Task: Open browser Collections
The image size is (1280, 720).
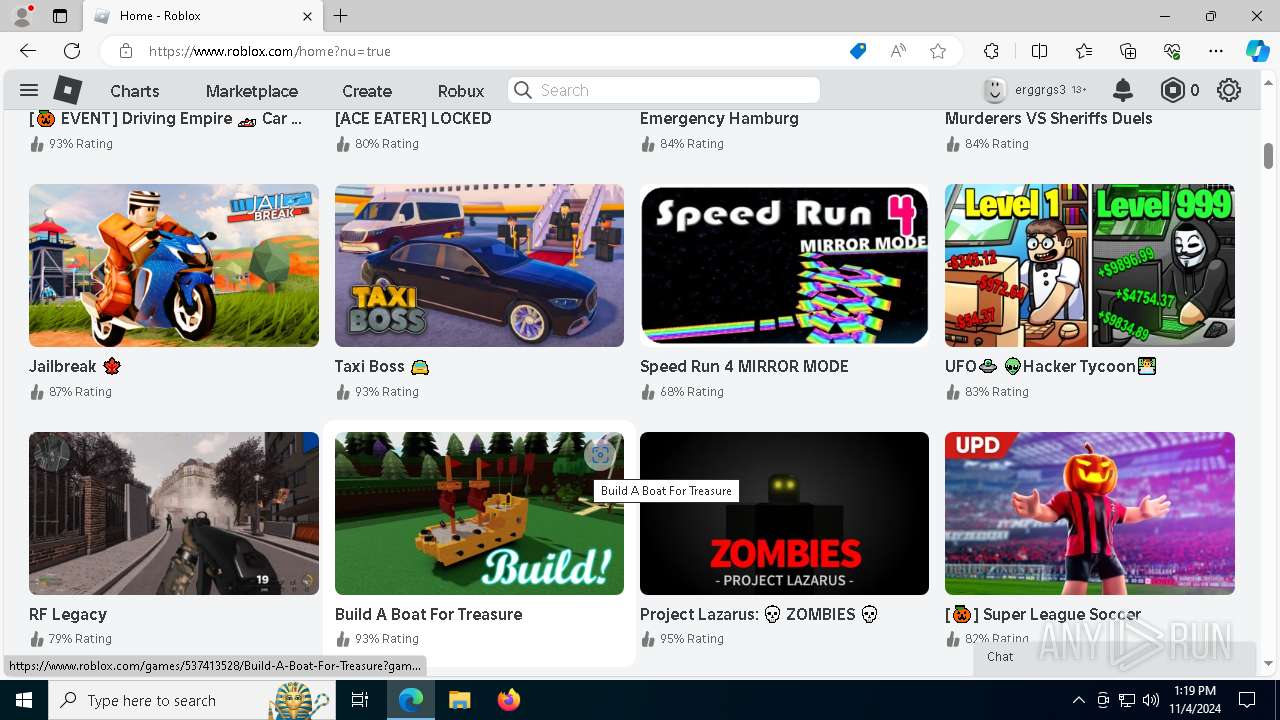Action: click(x=1128, y=51)
